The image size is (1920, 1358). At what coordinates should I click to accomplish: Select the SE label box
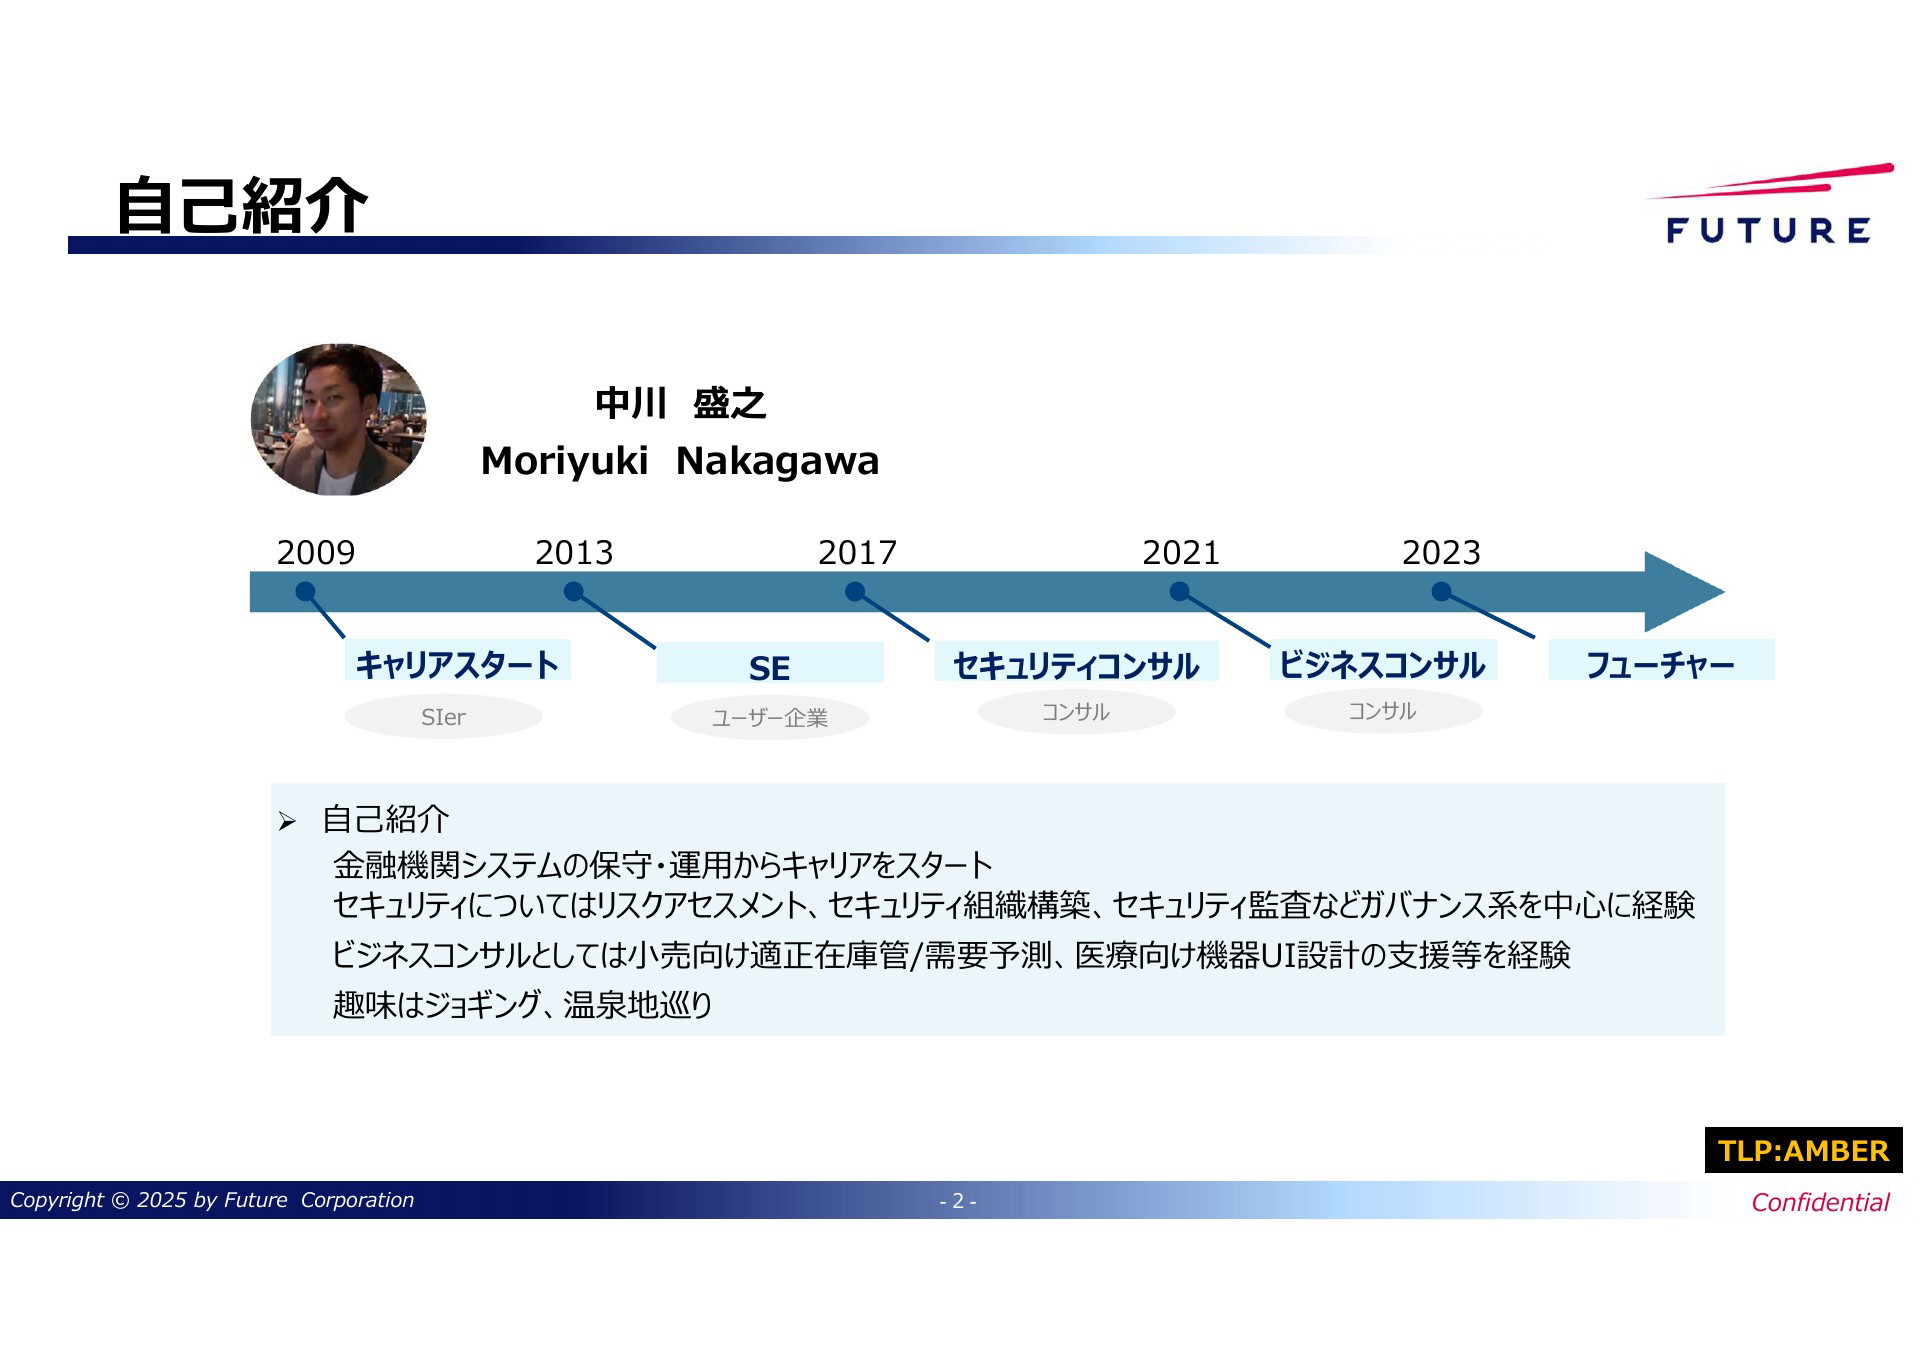[770, 663]
